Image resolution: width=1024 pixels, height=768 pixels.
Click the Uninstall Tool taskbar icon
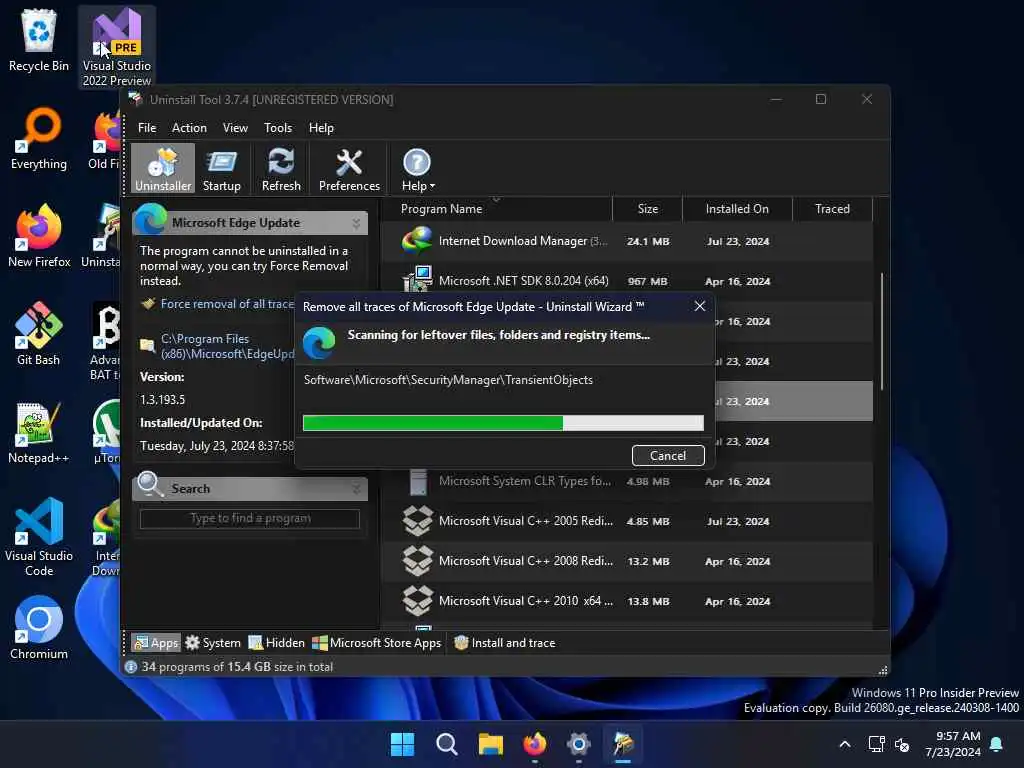coord(622,744)
